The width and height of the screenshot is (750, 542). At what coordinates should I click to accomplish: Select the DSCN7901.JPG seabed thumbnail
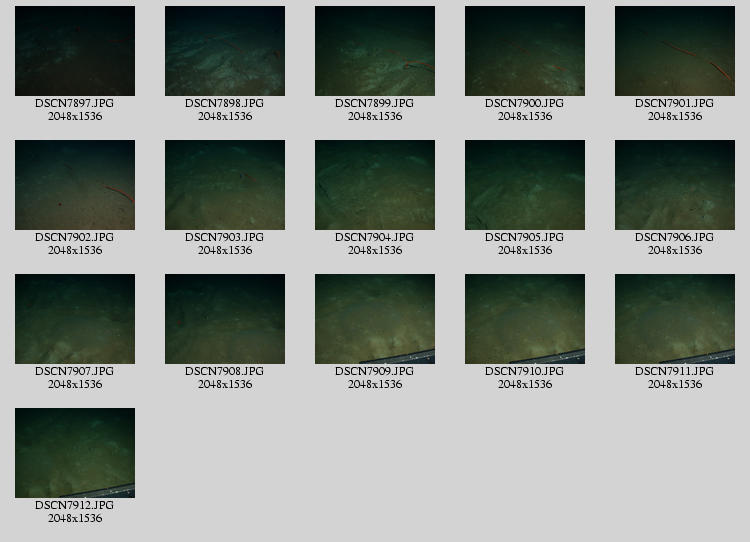coord(675,51)
